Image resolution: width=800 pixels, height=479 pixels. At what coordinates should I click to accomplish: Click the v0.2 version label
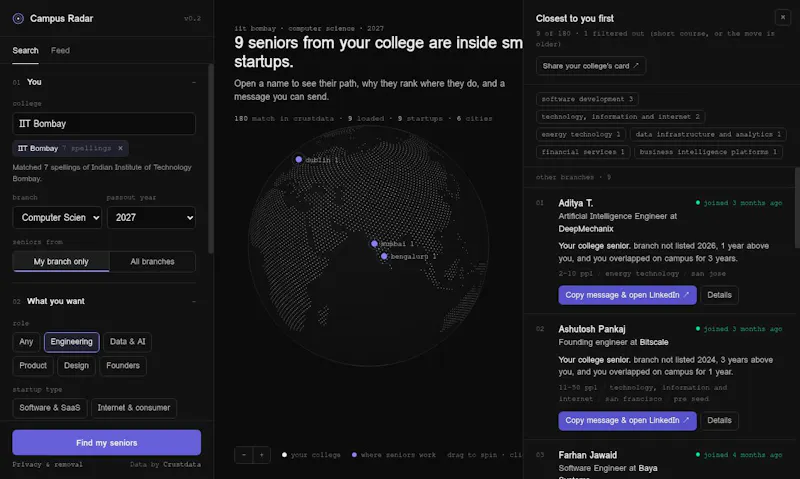192,18
